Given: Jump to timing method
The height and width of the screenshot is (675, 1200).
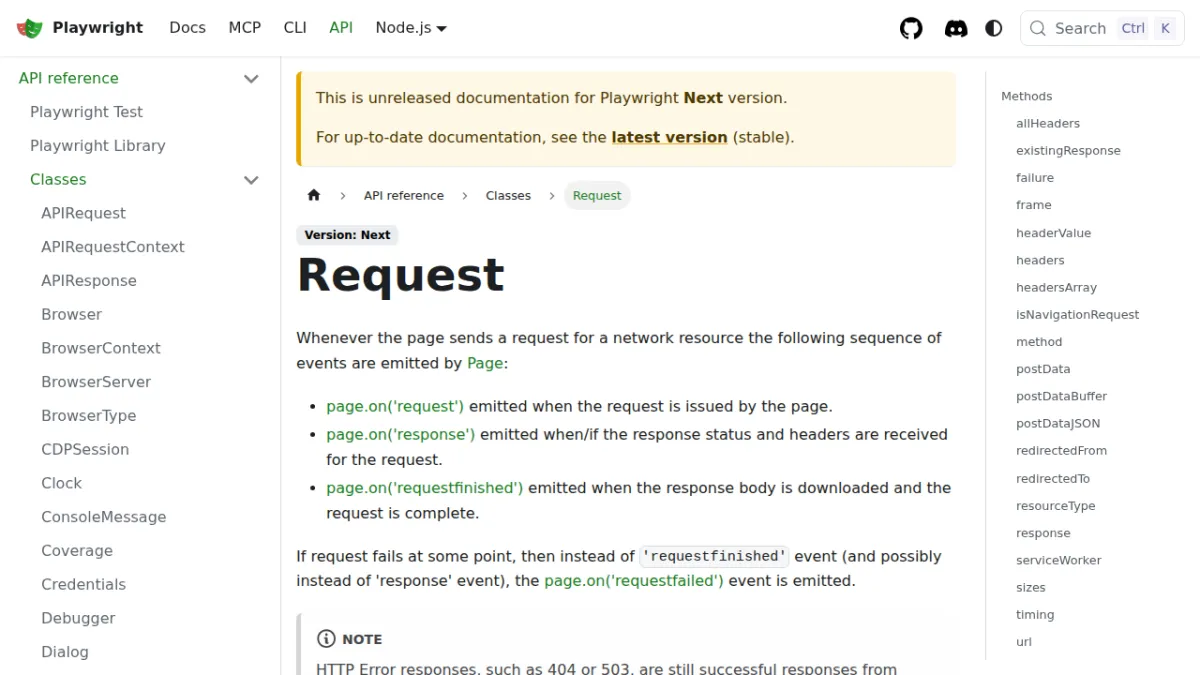Looking at the screenshot, I should coord(1035,615).
